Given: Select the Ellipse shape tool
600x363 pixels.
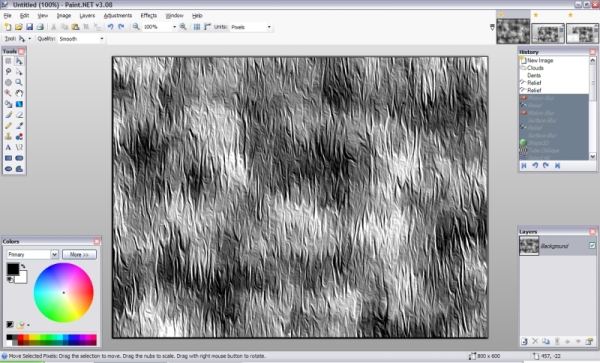Looking at the screenshot, I should coord(8,169).
